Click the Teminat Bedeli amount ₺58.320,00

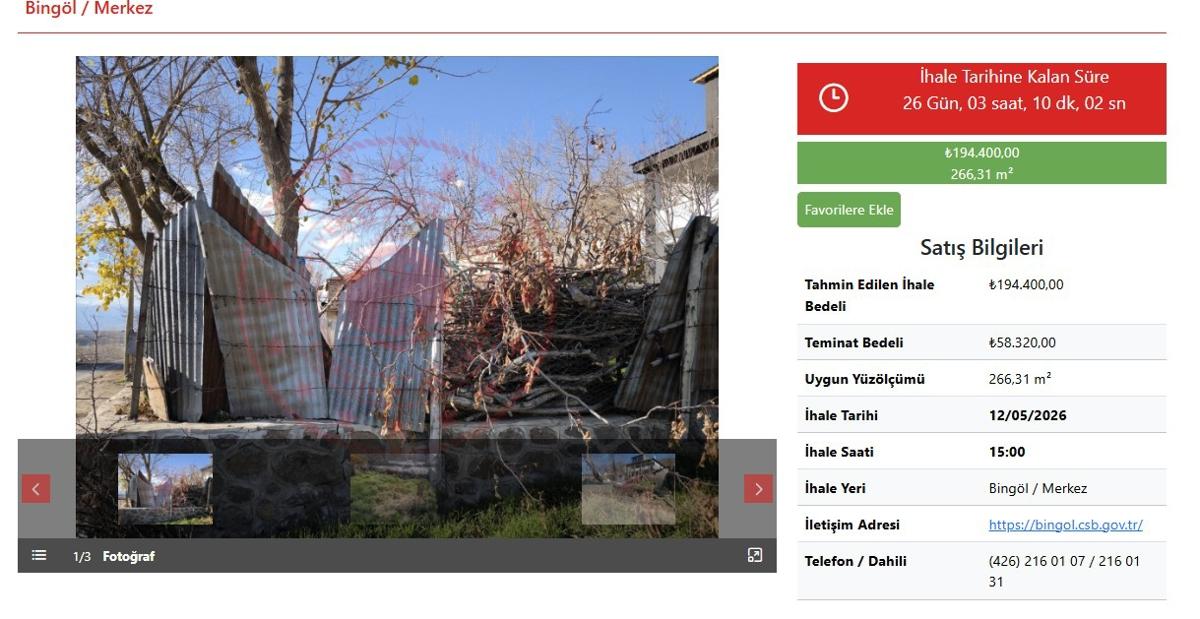point(1022,343)
